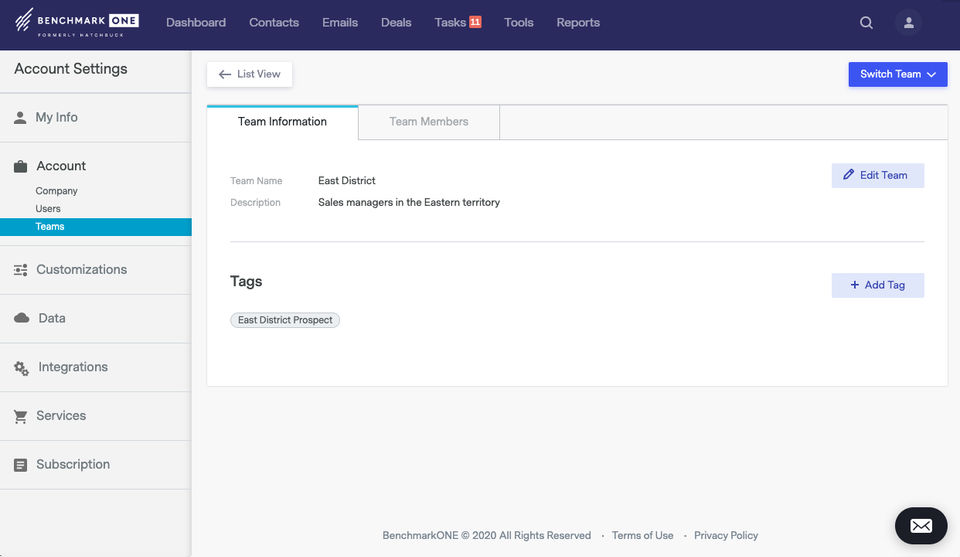Select the highlighted Teams sub-item
The height and width of the screenshot is (557, 960).
click(96, 226)
